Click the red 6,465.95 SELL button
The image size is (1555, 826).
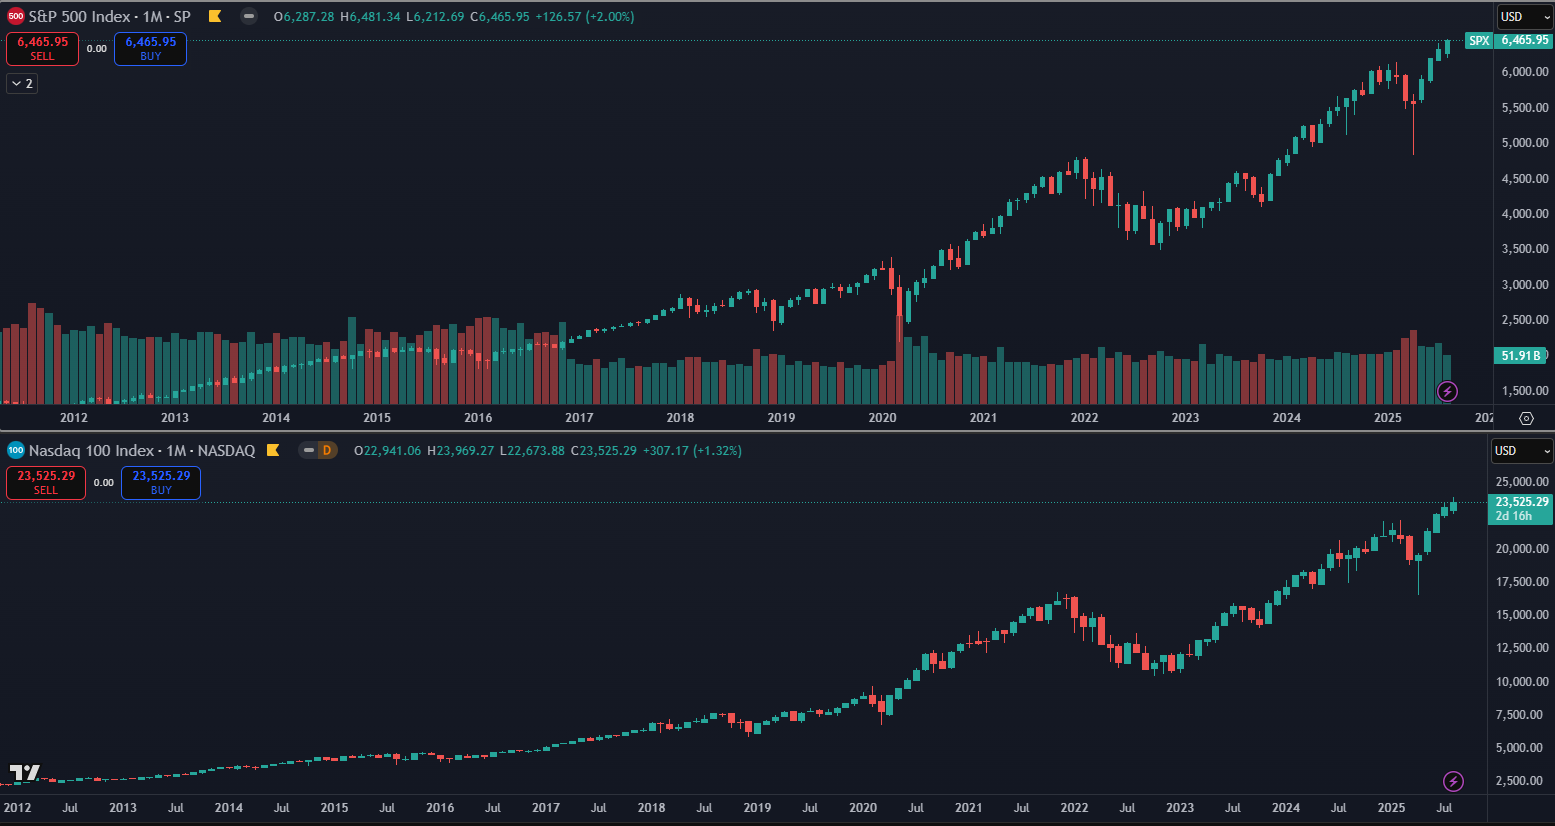pos(43,48)
